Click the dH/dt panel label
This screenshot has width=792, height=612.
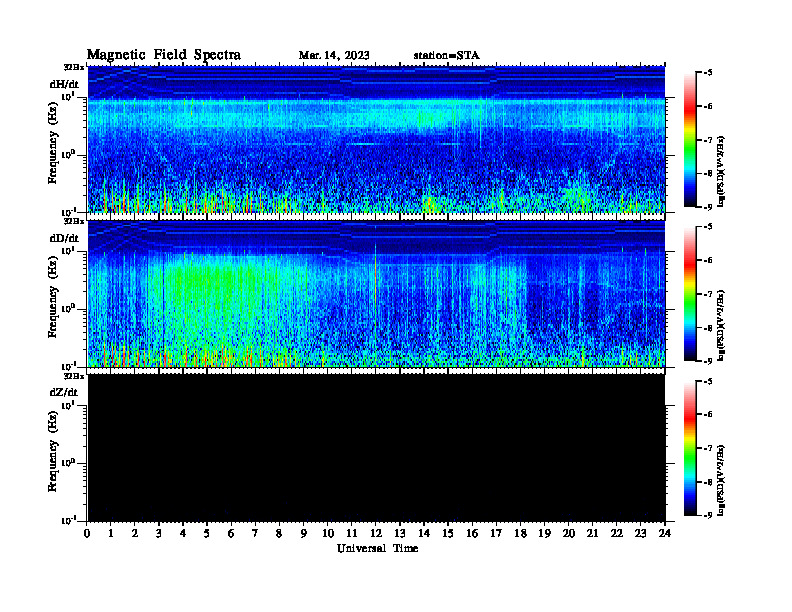click(x=64, y=84)
